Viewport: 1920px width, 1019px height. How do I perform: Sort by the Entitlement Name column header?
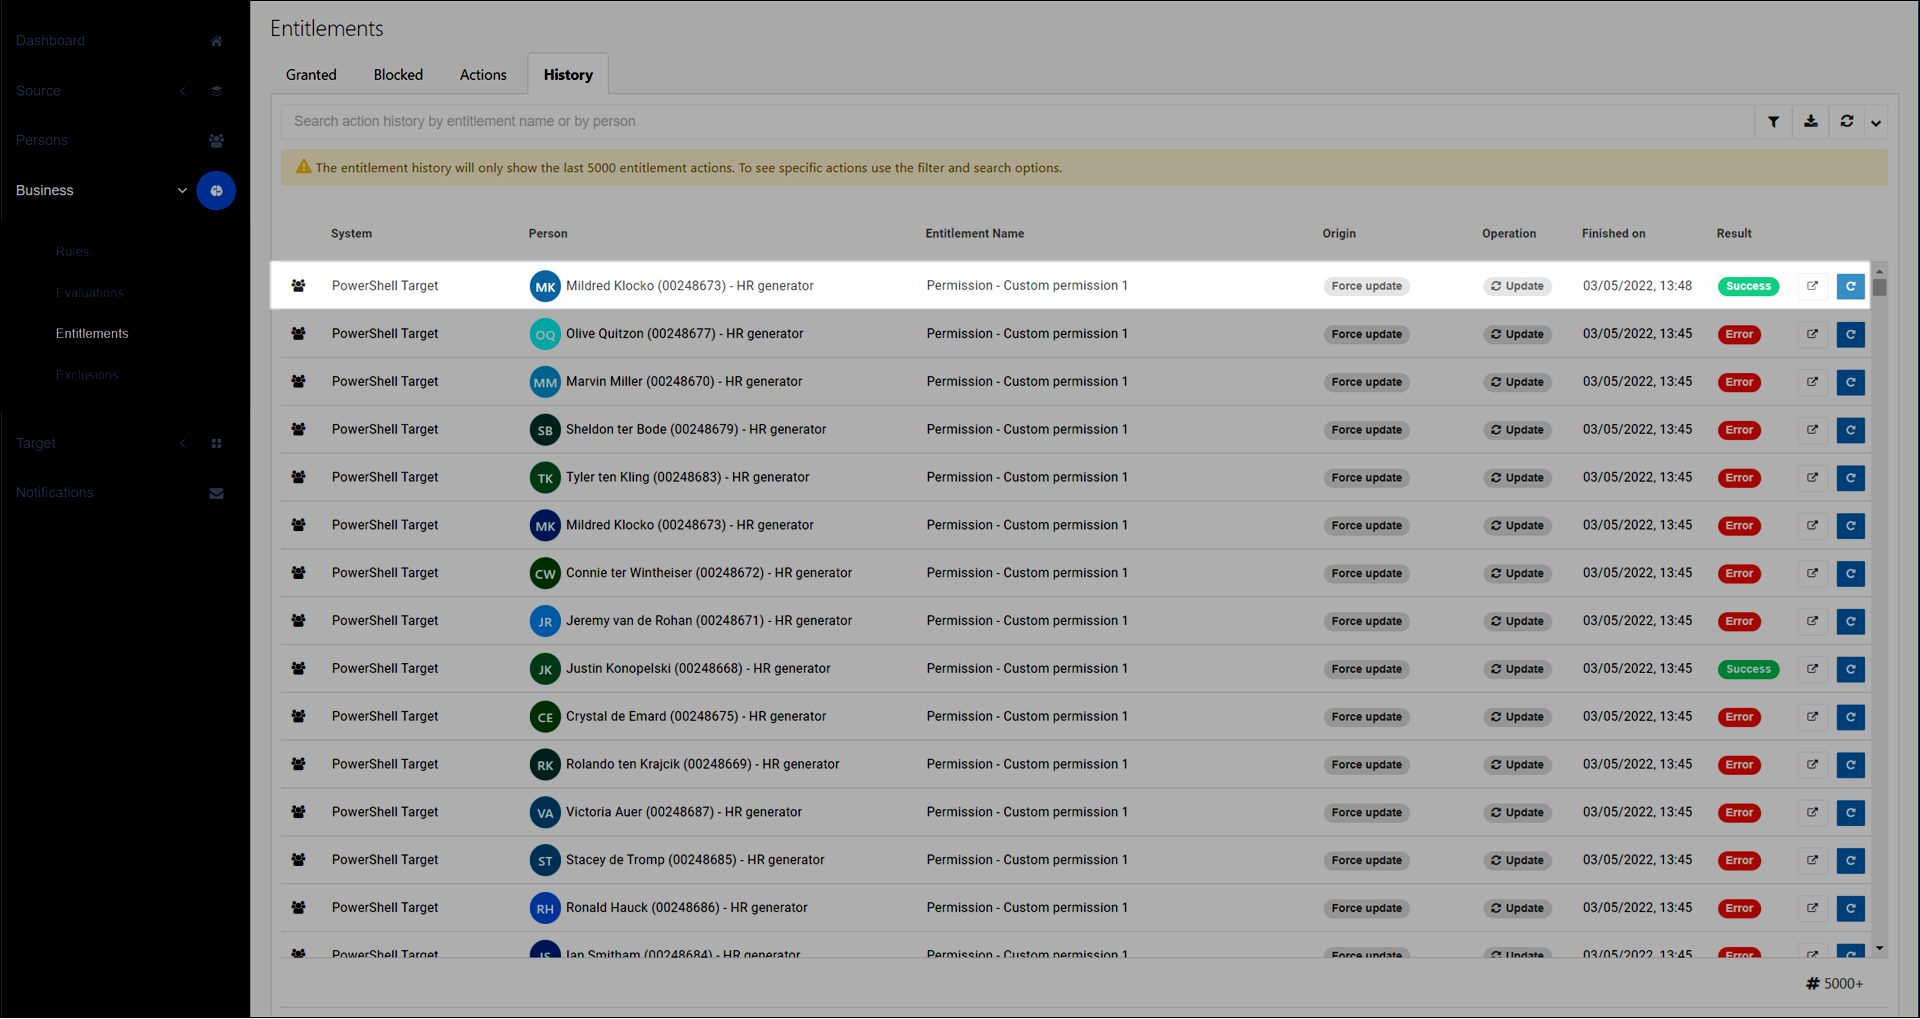tap(974, 234)
